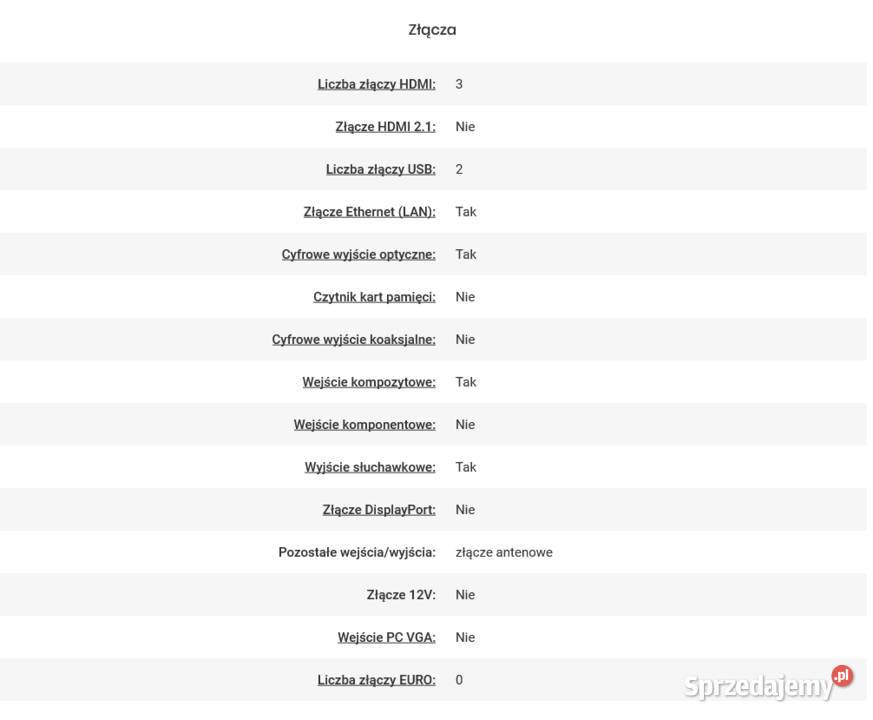873x720 pixels.
Task: Select the 'Wejście kompozytowe' link
Action: pos(369,382)
